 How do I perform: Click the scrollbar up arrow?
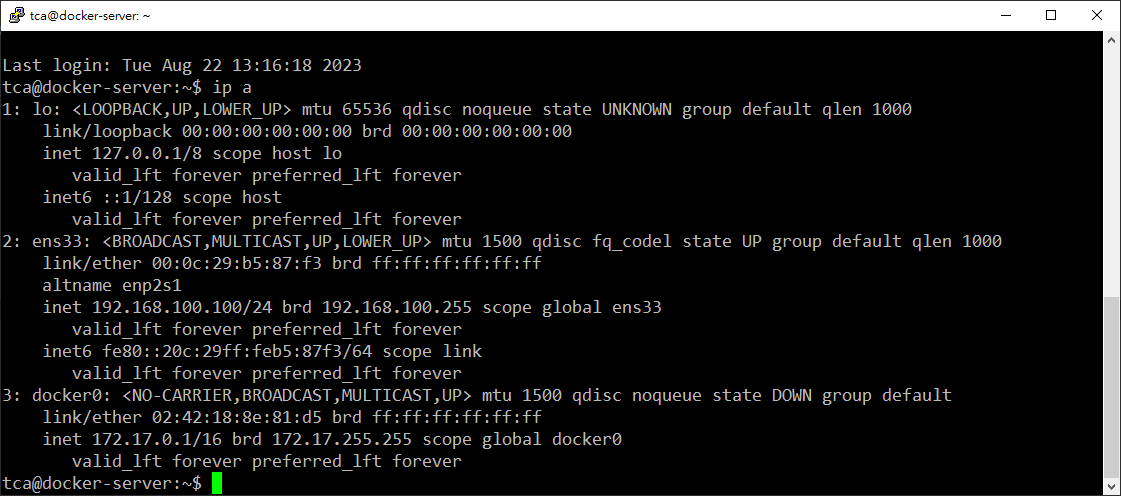1110,41
